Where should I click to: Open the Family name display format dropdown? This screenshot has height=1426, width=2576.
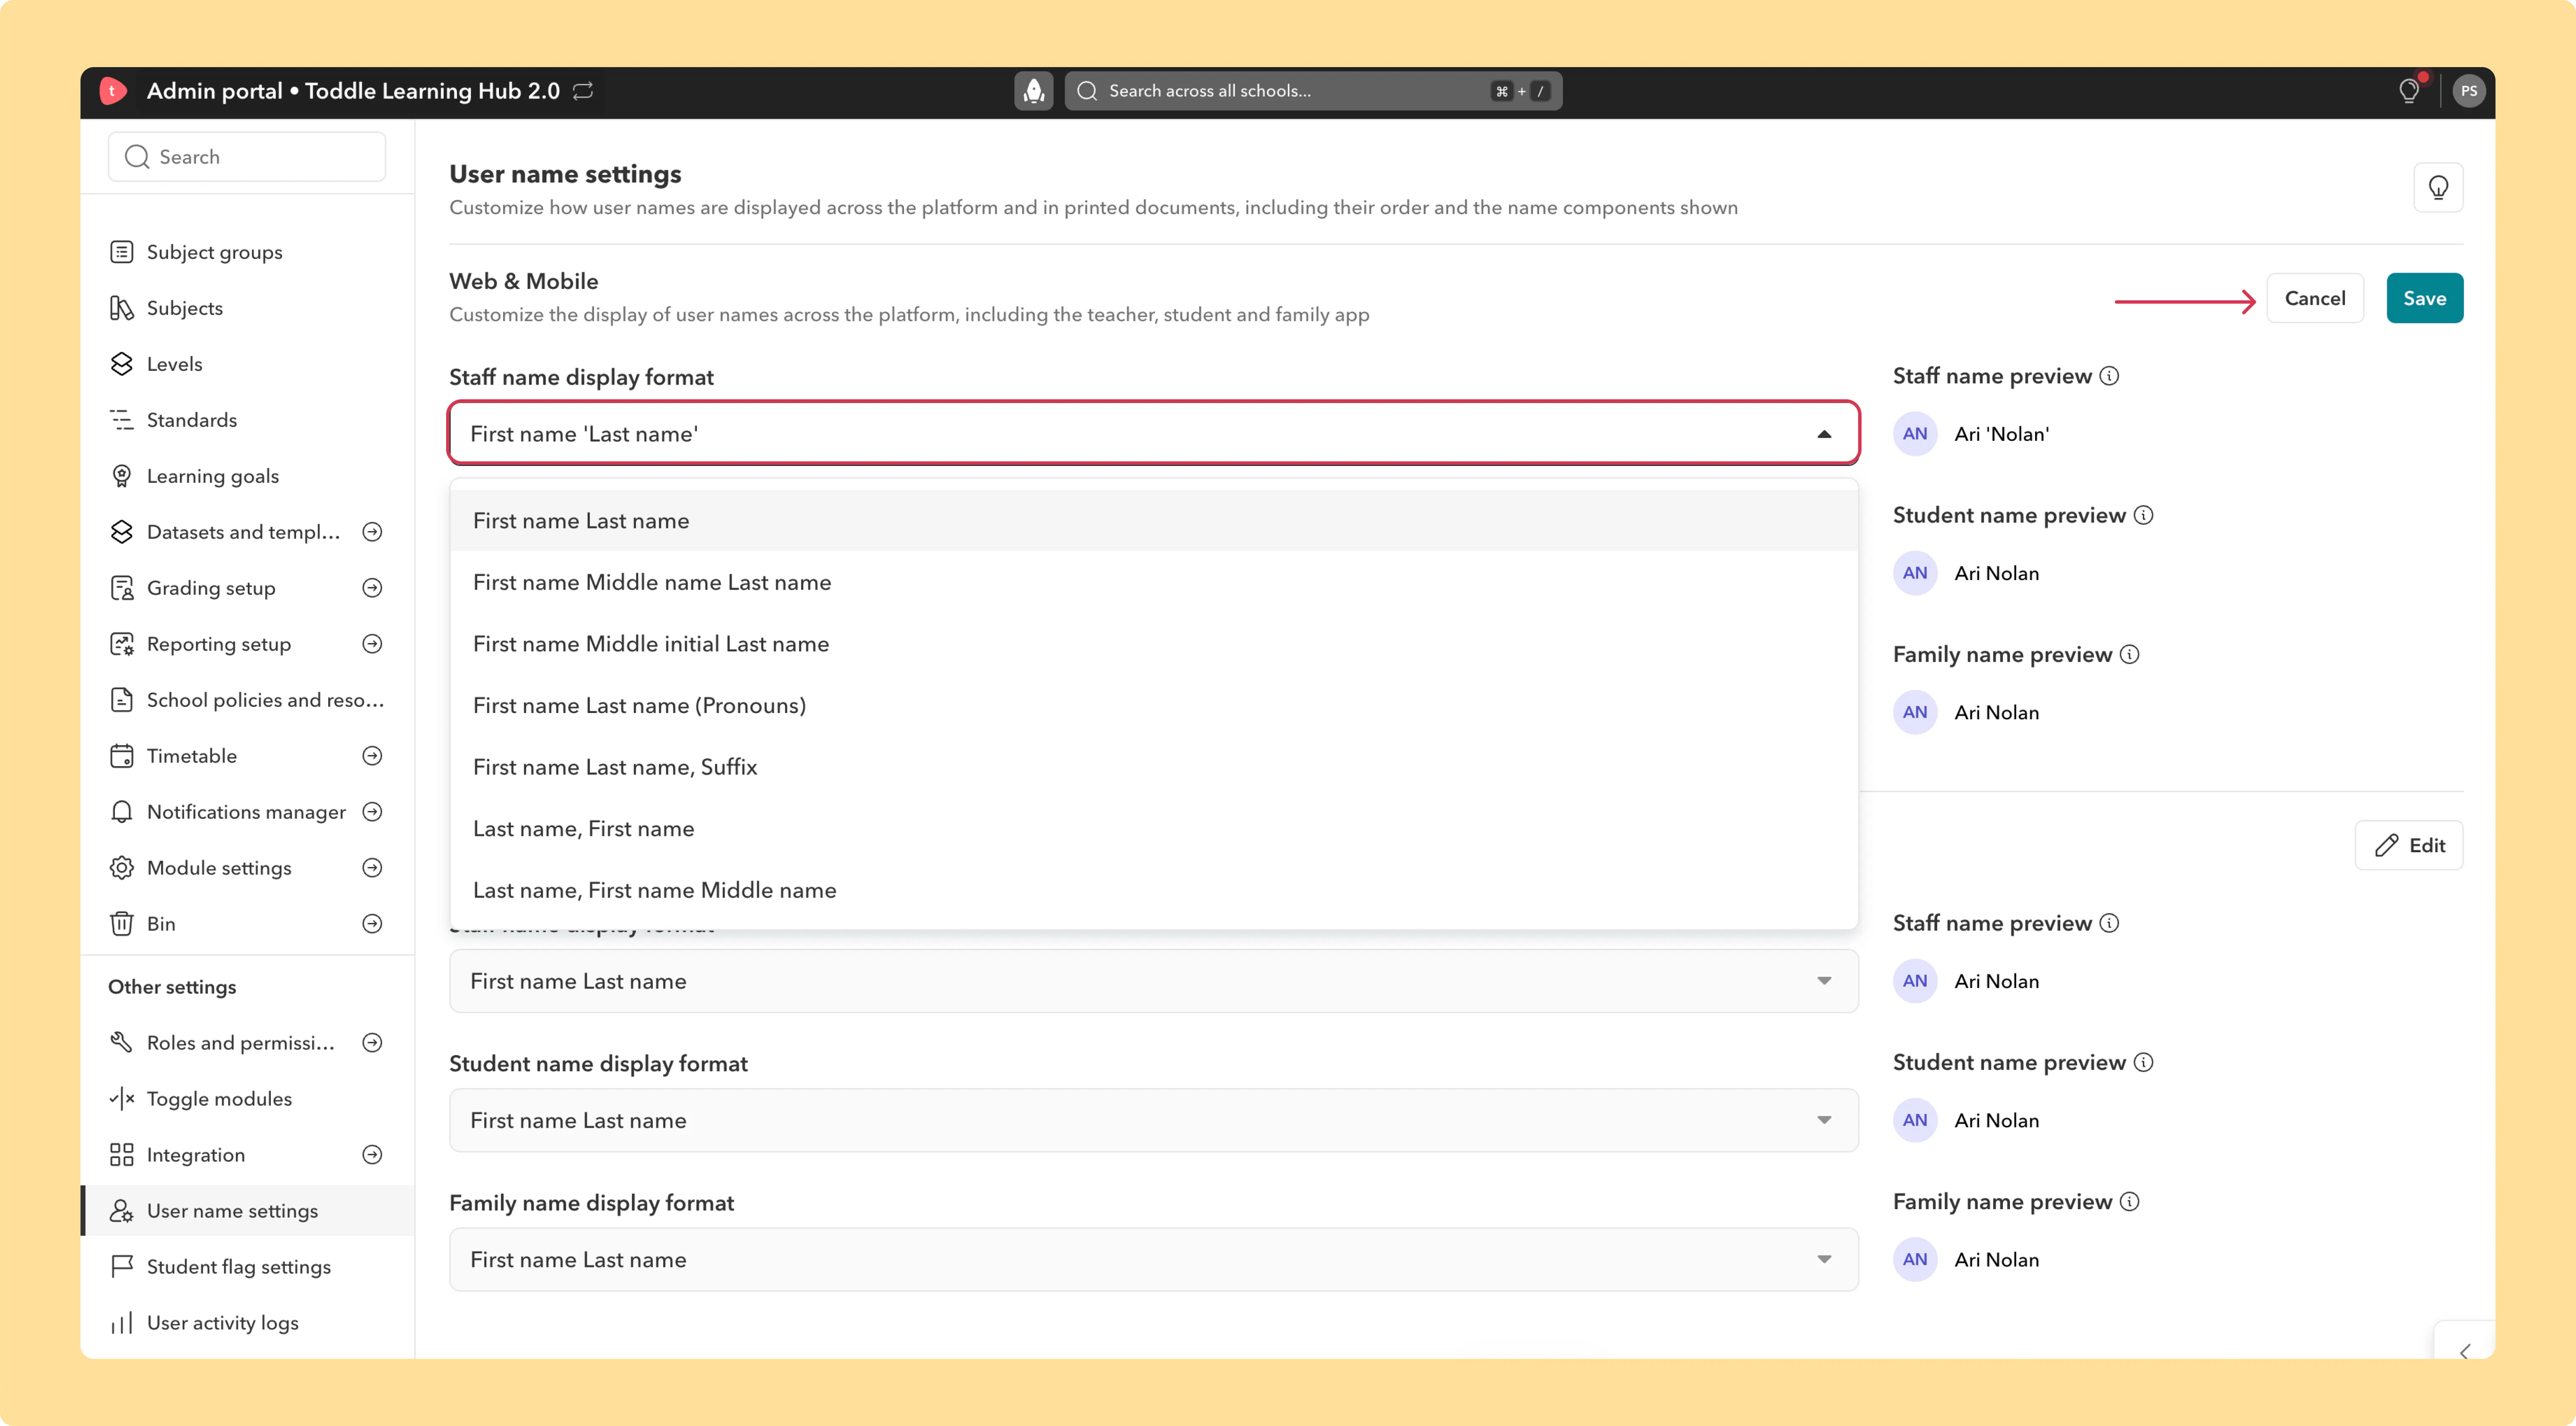[x=1153, y=1259]
